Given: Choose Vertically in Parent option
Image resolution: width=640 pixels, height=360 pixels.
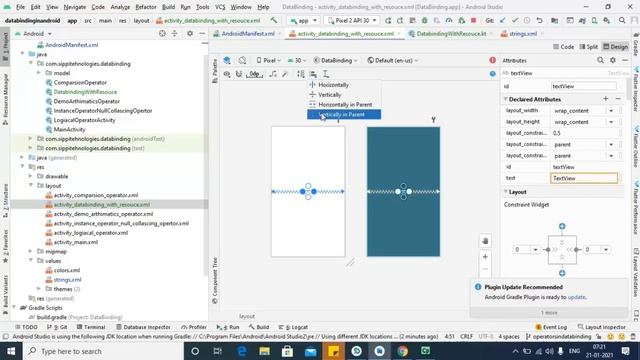Looking at the screenshot, I should [344, 114].
